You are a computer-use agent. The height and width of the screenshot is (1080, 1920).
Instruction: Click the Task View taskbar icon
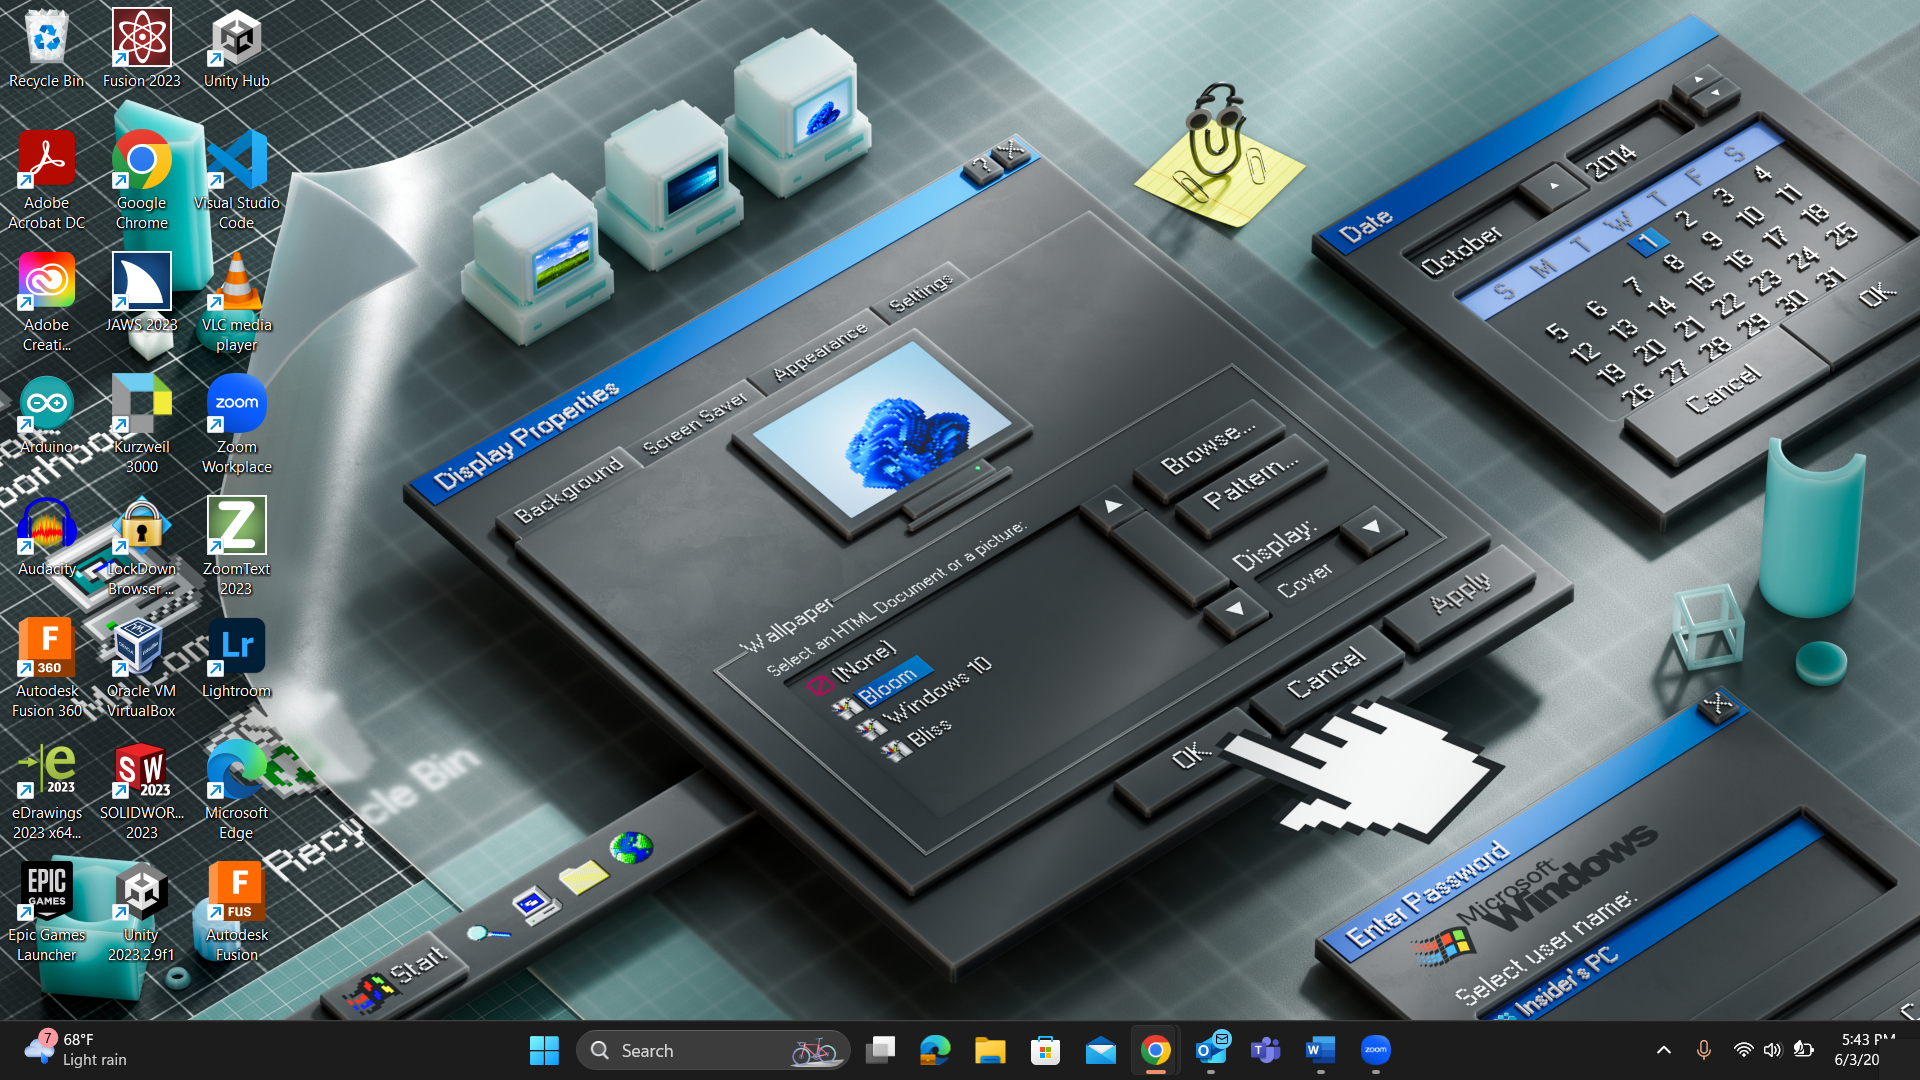coord(880,1050)
